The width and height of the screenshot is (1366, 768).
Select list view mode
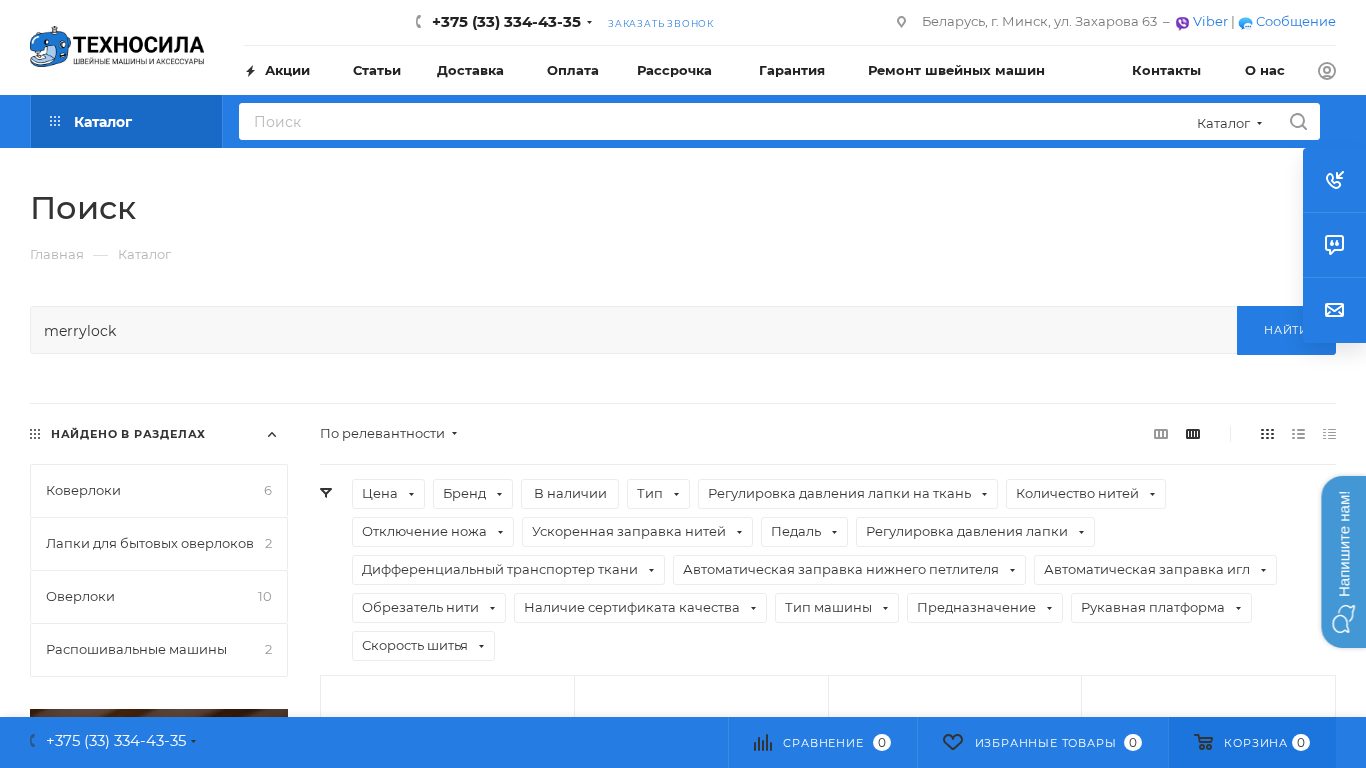point(1298,434)
